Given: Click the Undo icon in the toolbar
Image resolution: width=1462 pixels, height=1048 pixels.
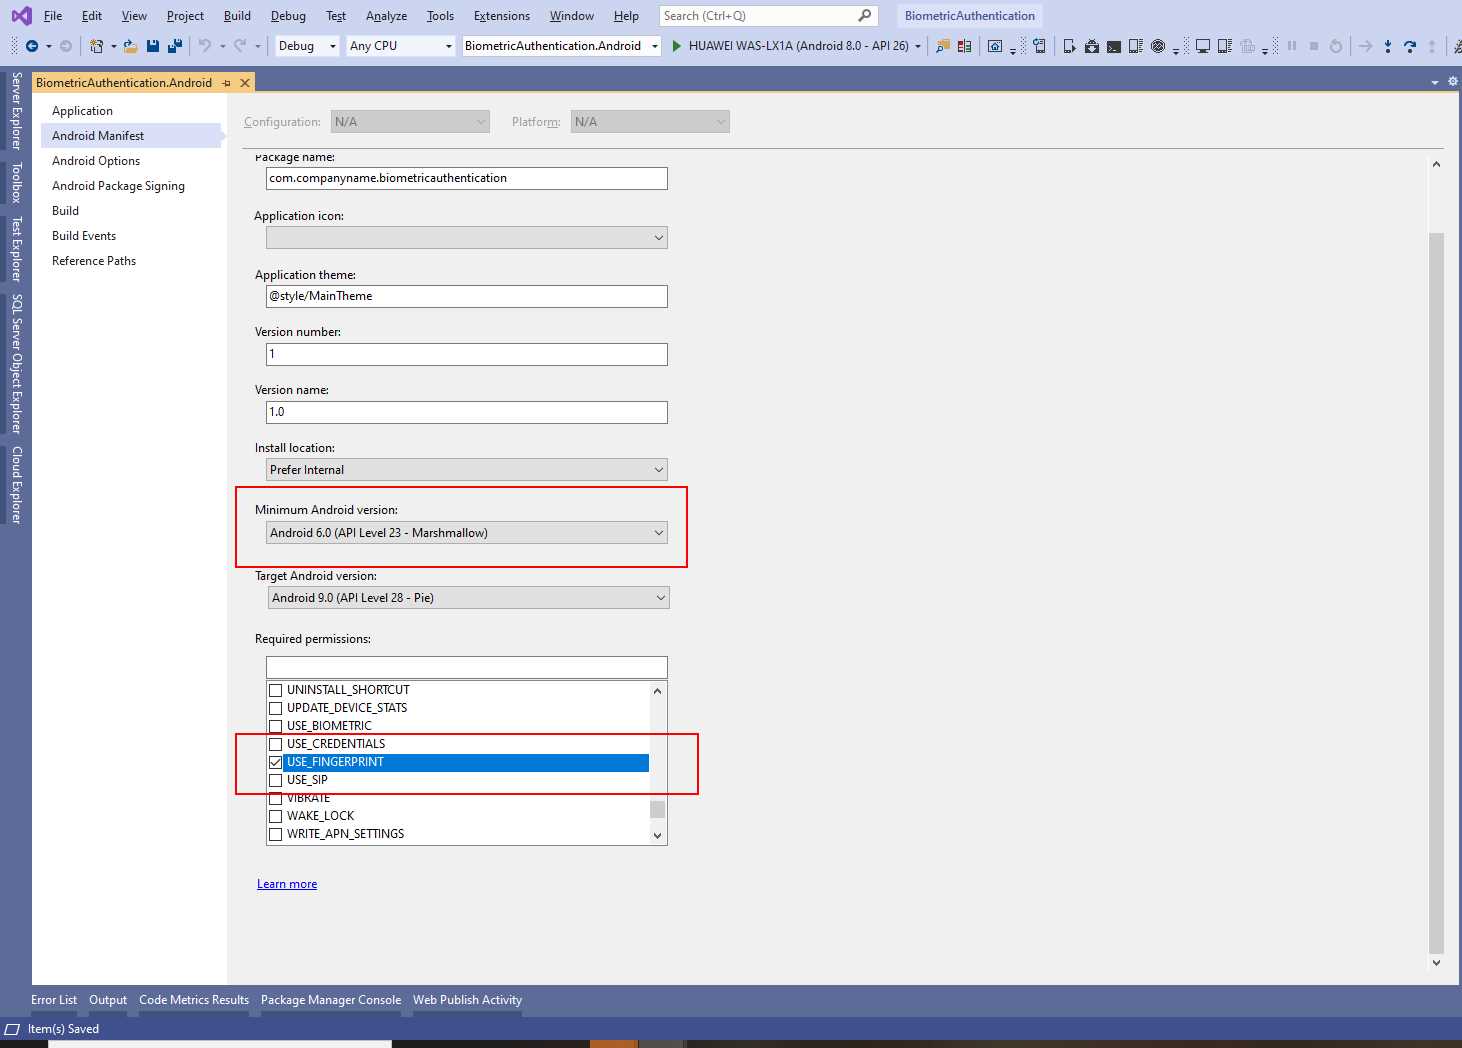Looking at the screenshot, I should click(206, 45).
